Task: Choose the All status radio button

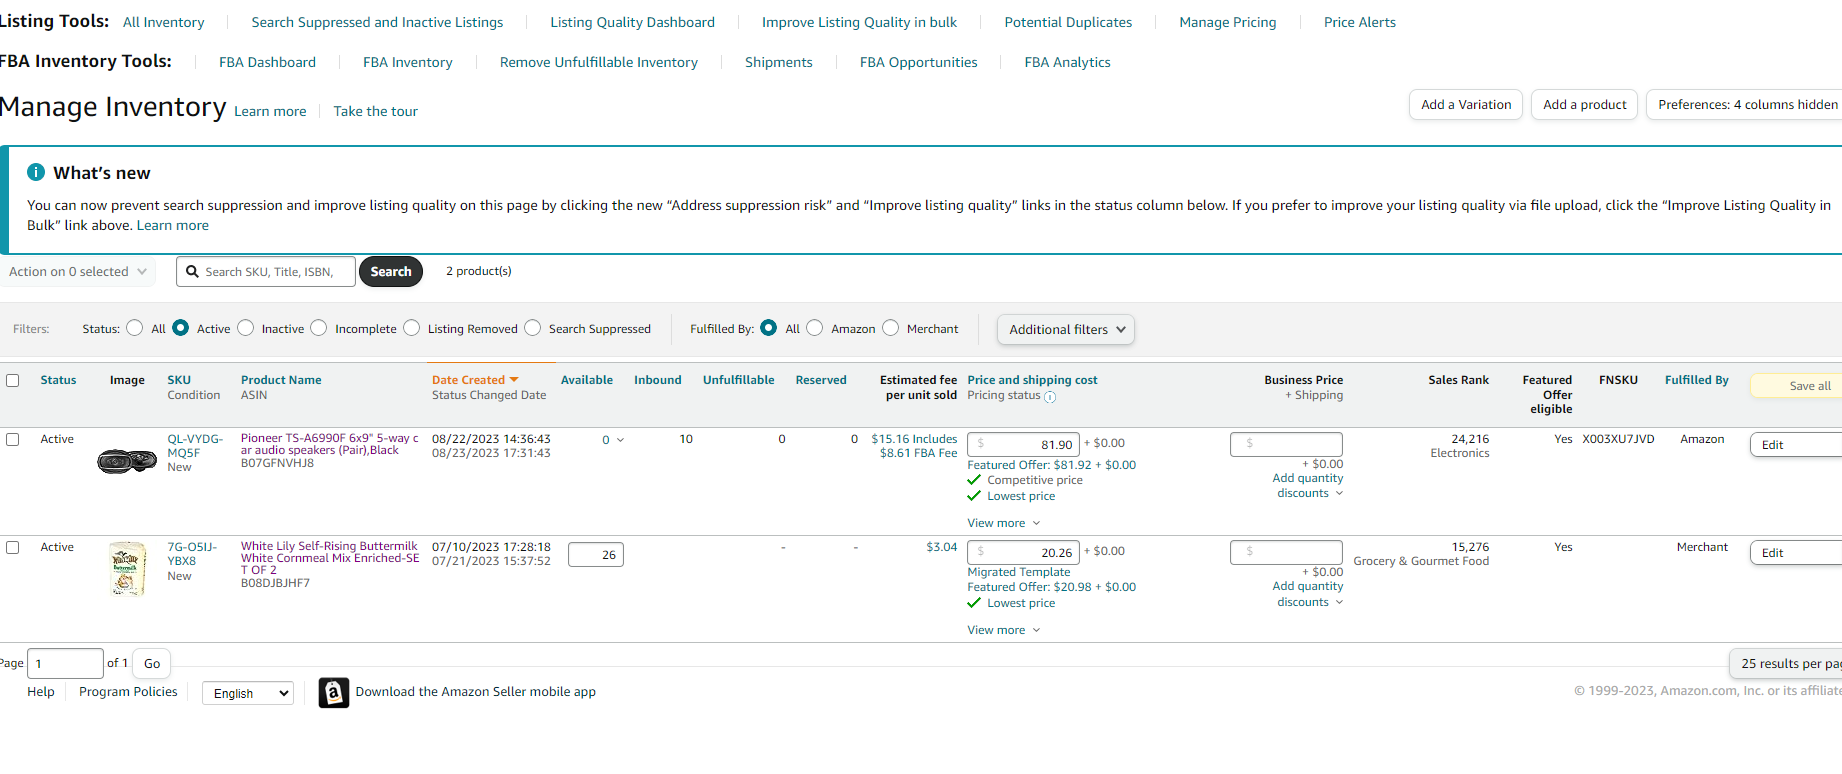Action: pos(135,328)
